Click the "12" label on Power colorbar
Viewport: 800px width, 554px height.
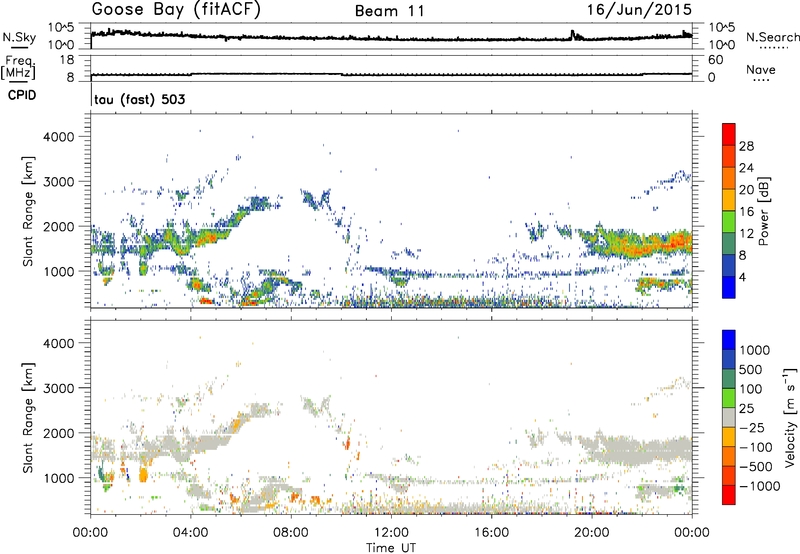[x=746, y=234]
